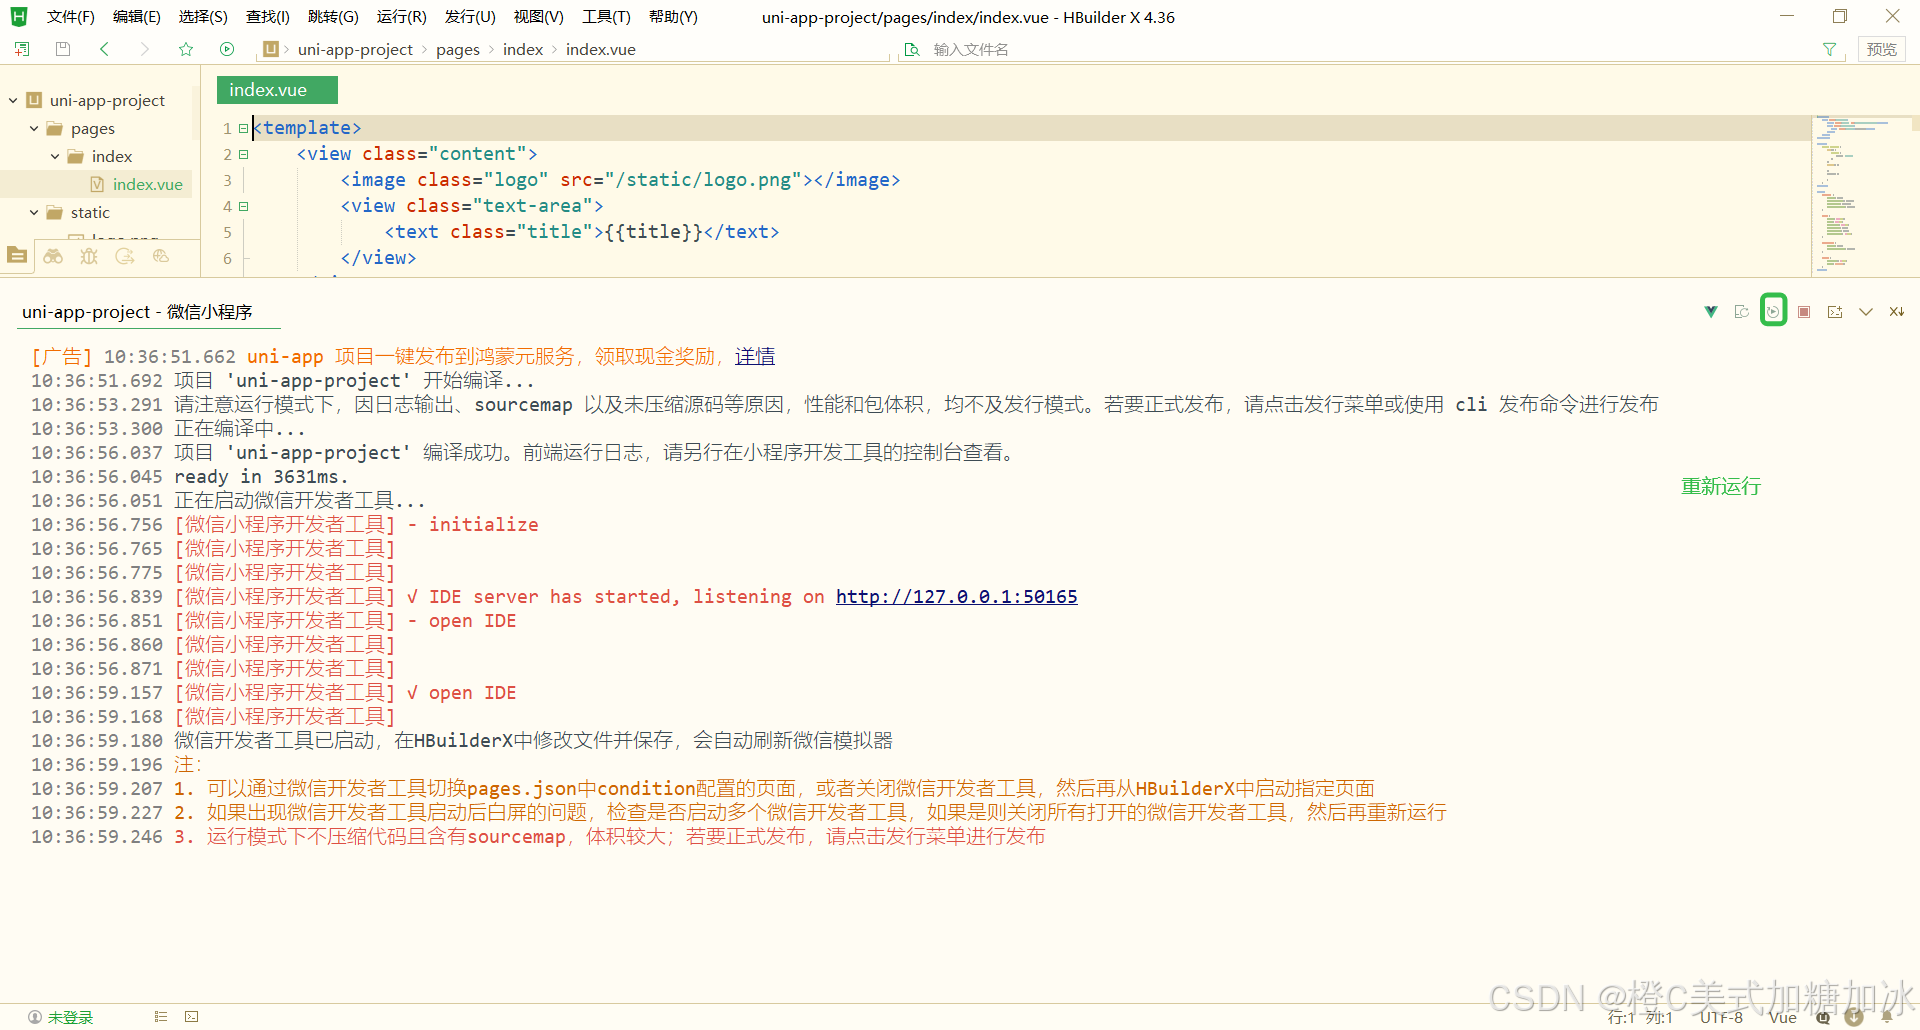This screenshot has width=1920, height=1030.
Task: Click the star/favorite toolbar icon
Action: click(x=186, y=48)
